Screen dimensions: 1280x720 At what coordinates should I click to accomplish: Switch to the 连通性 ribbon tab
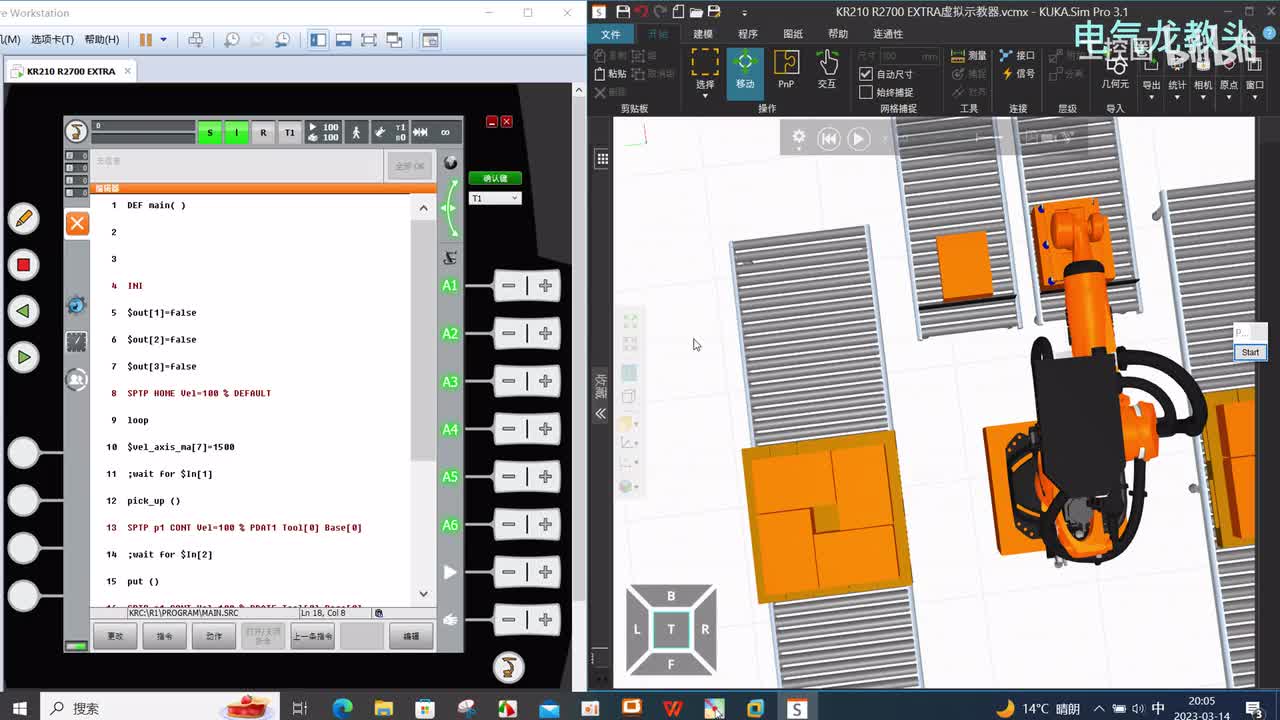click(x=888, y=34)
